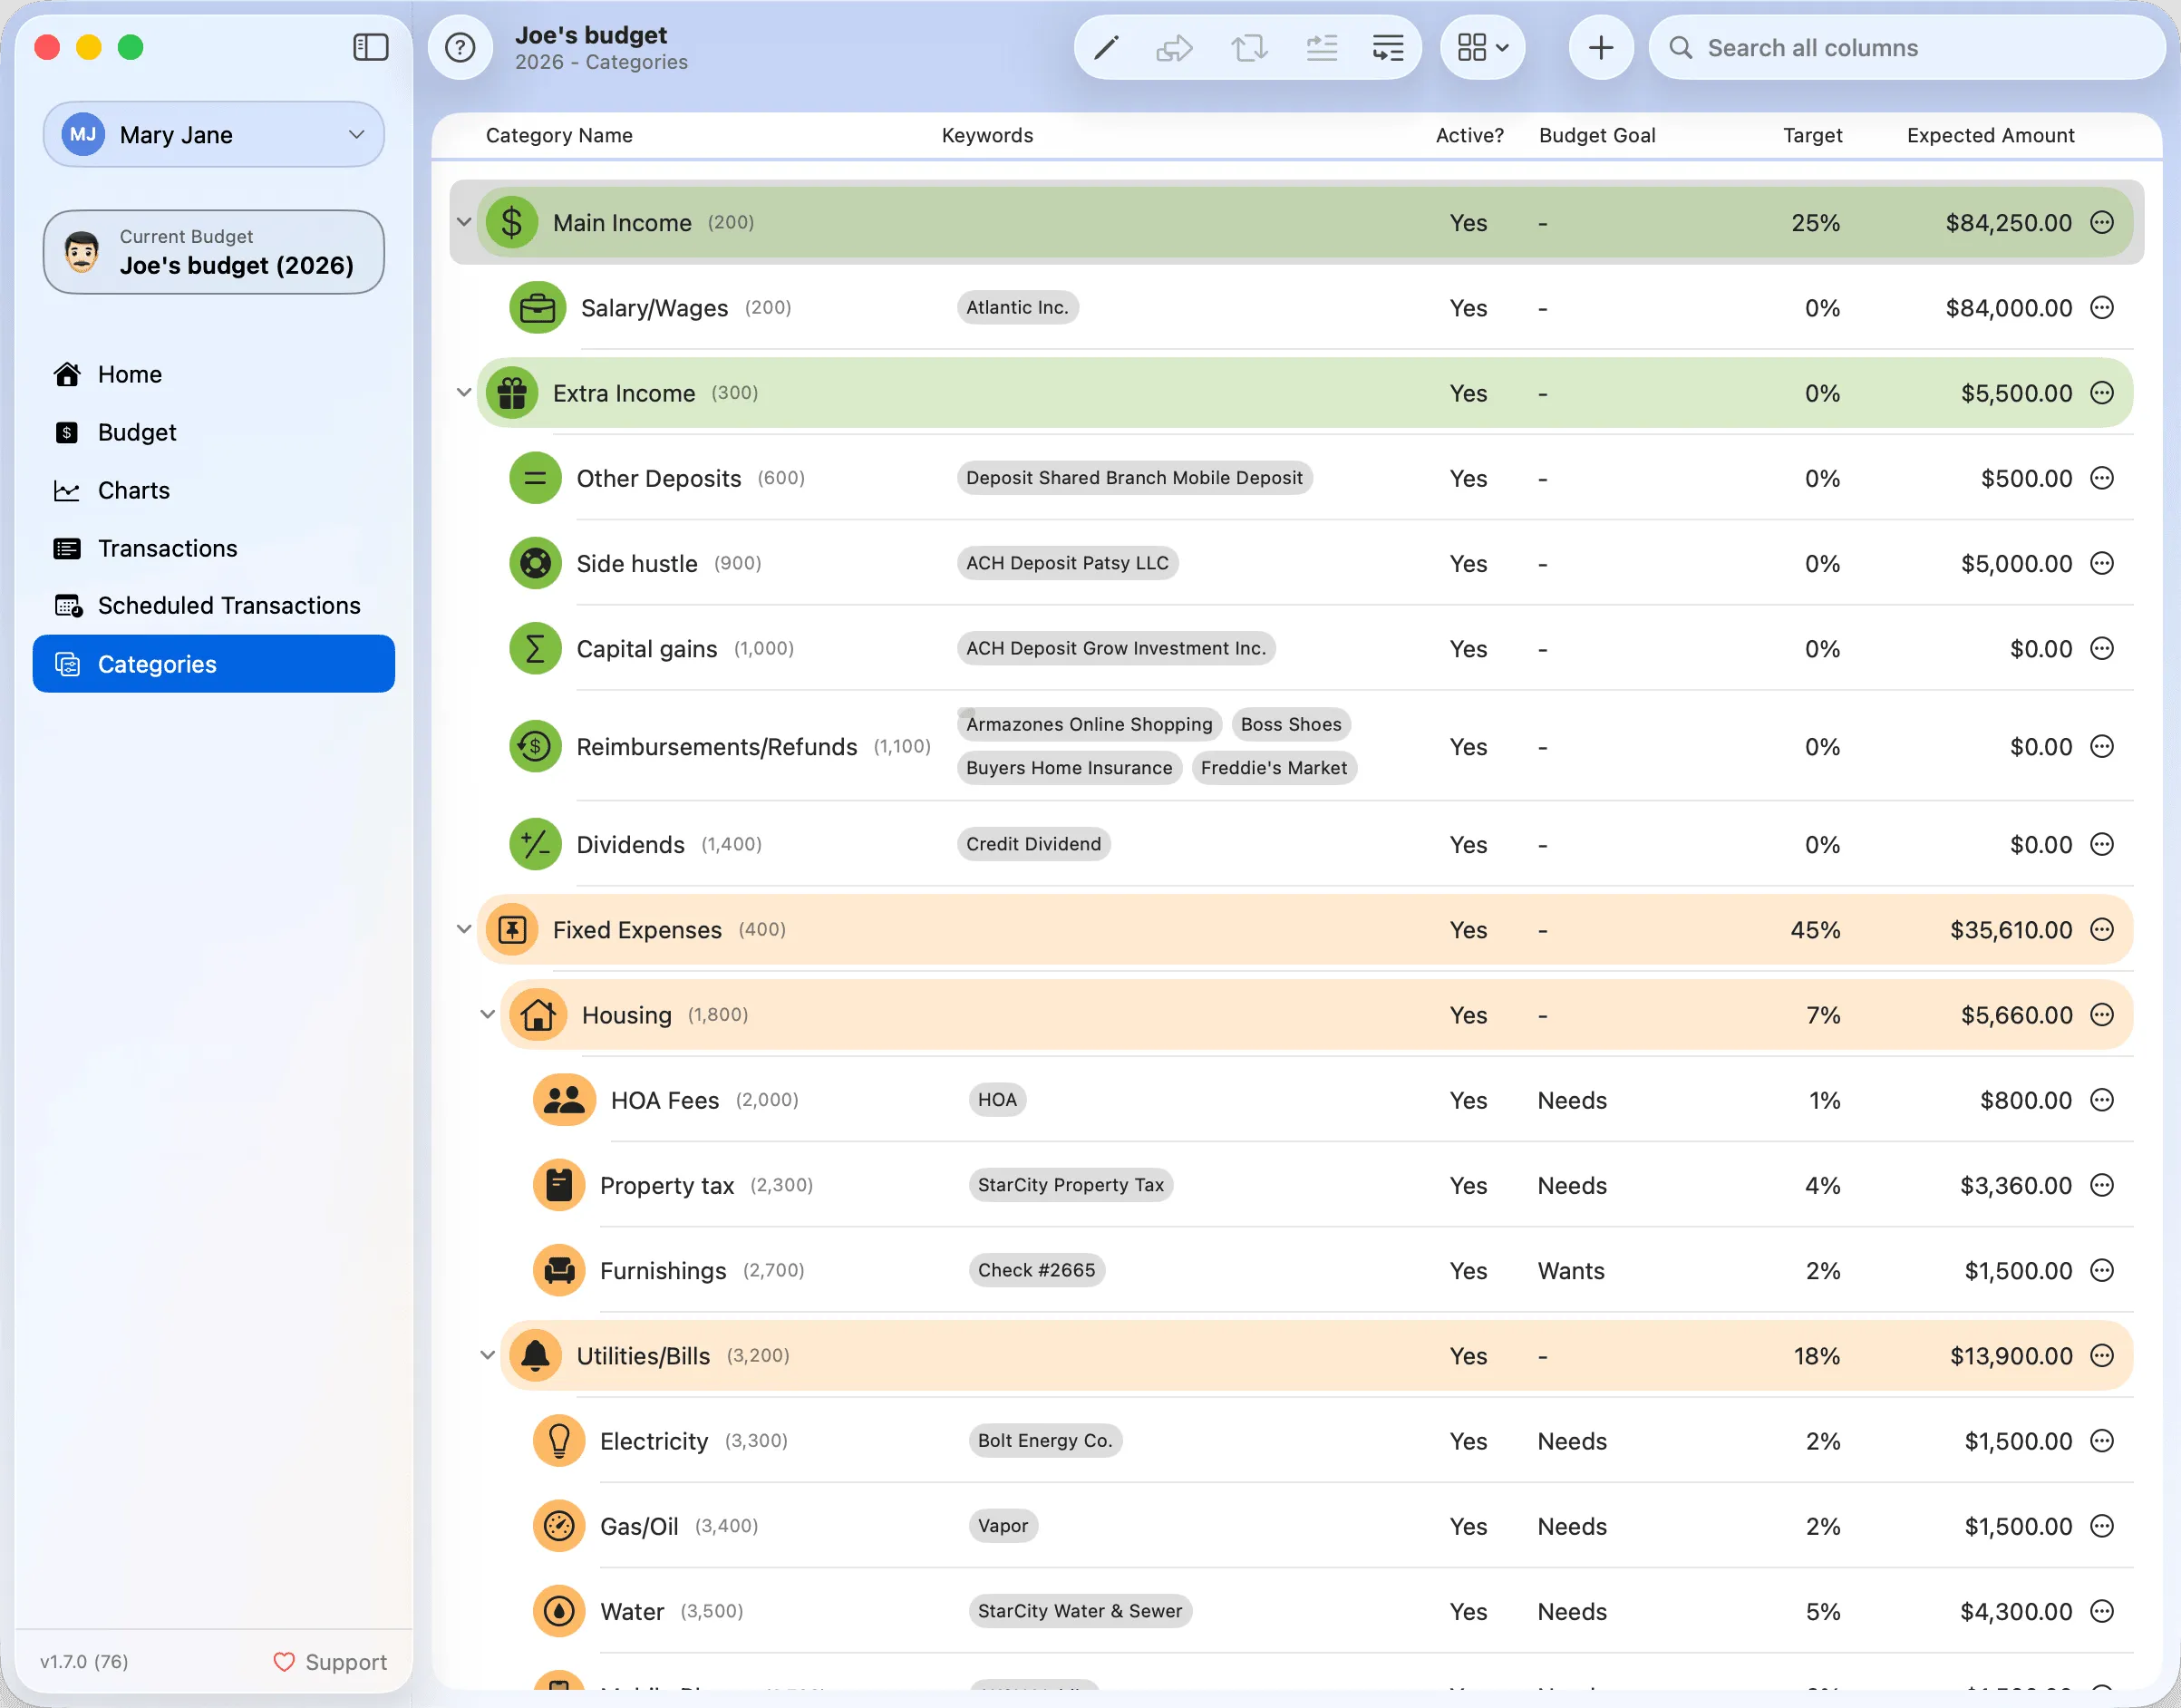Click the Property tax clipboard icon
Screen dimensions: 2181x1708
559,1185
